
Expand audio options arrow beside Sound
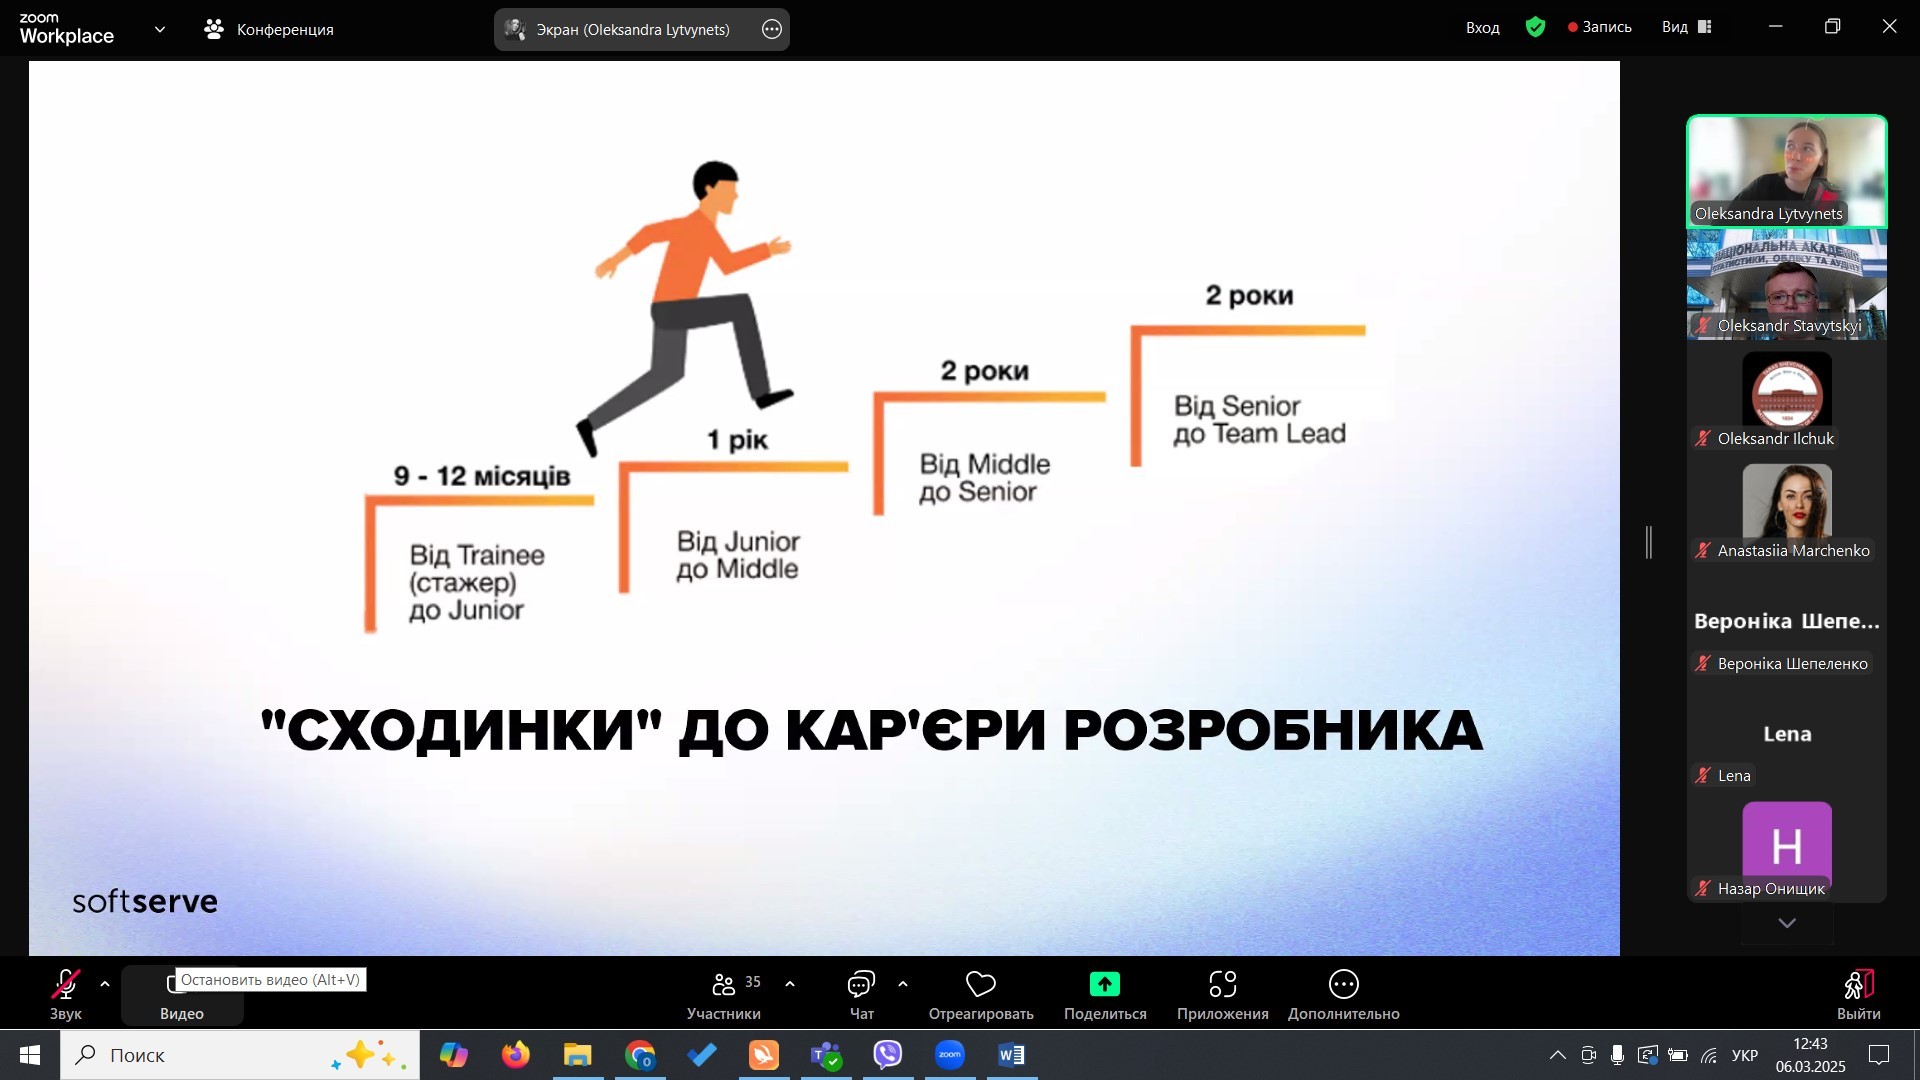105,985
